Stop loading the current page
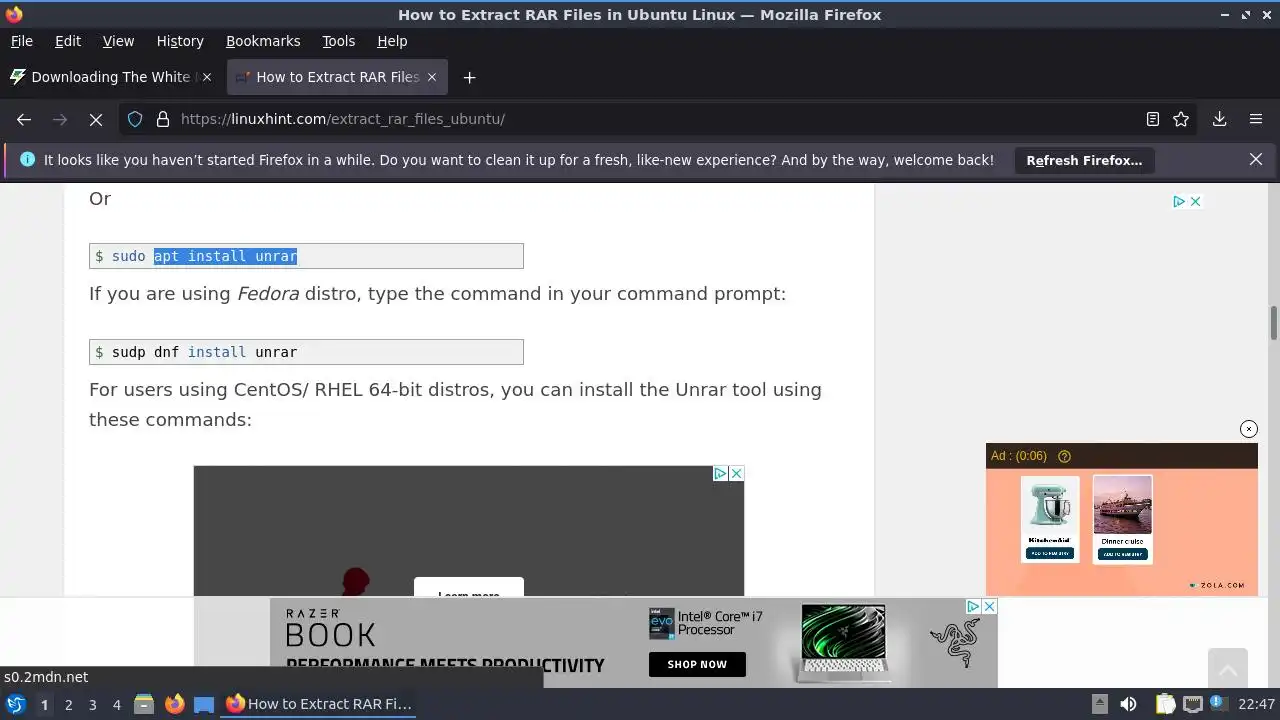The height and width of the screenshot is (720, 1280). click(x=96, y=119)
